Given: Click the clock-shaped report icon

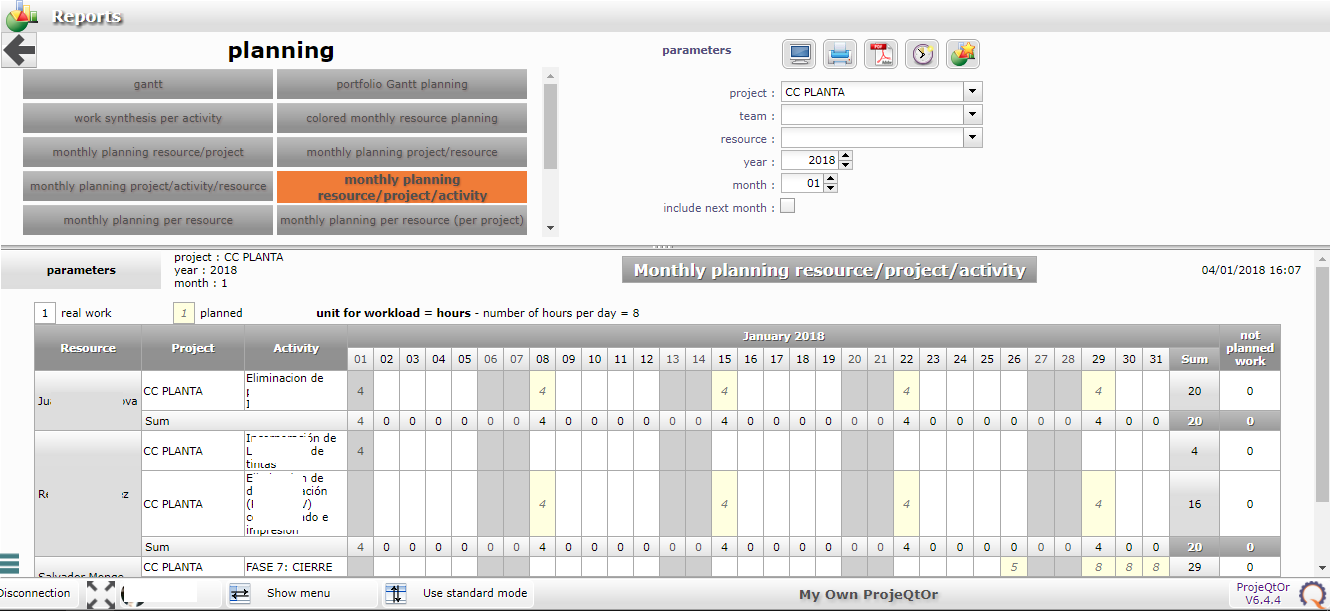Looking at the screenshot, I should click(x=922, y=54).
